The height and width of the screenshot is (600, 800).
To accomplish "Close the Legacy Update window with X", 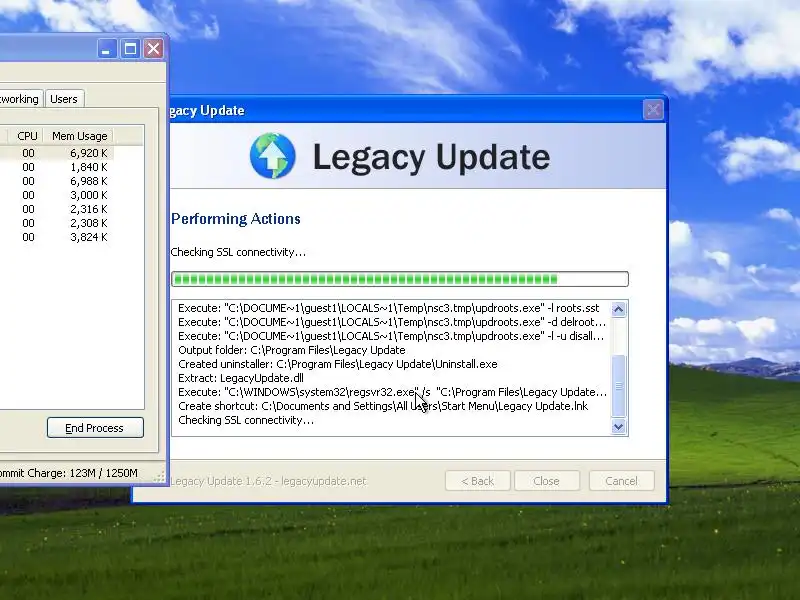I will (653, 110).
